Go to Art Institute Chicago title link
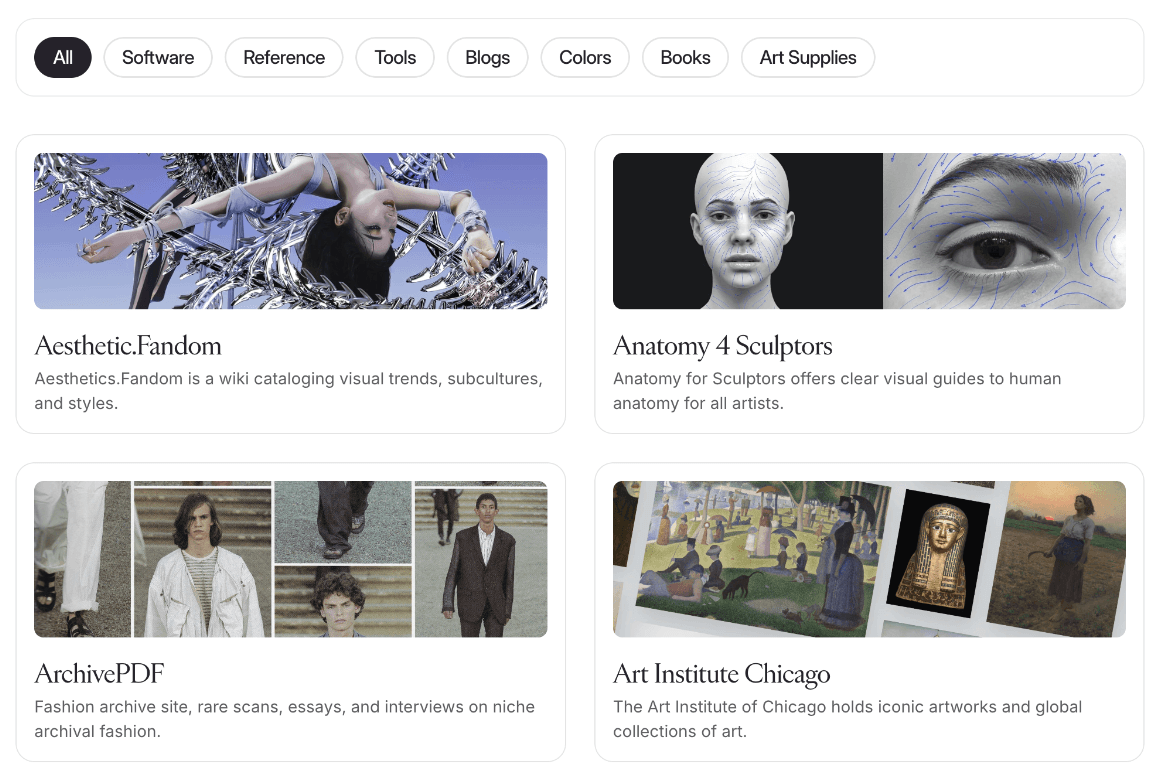The width and height of the screenshot is (1160, 778). point(722,674)
